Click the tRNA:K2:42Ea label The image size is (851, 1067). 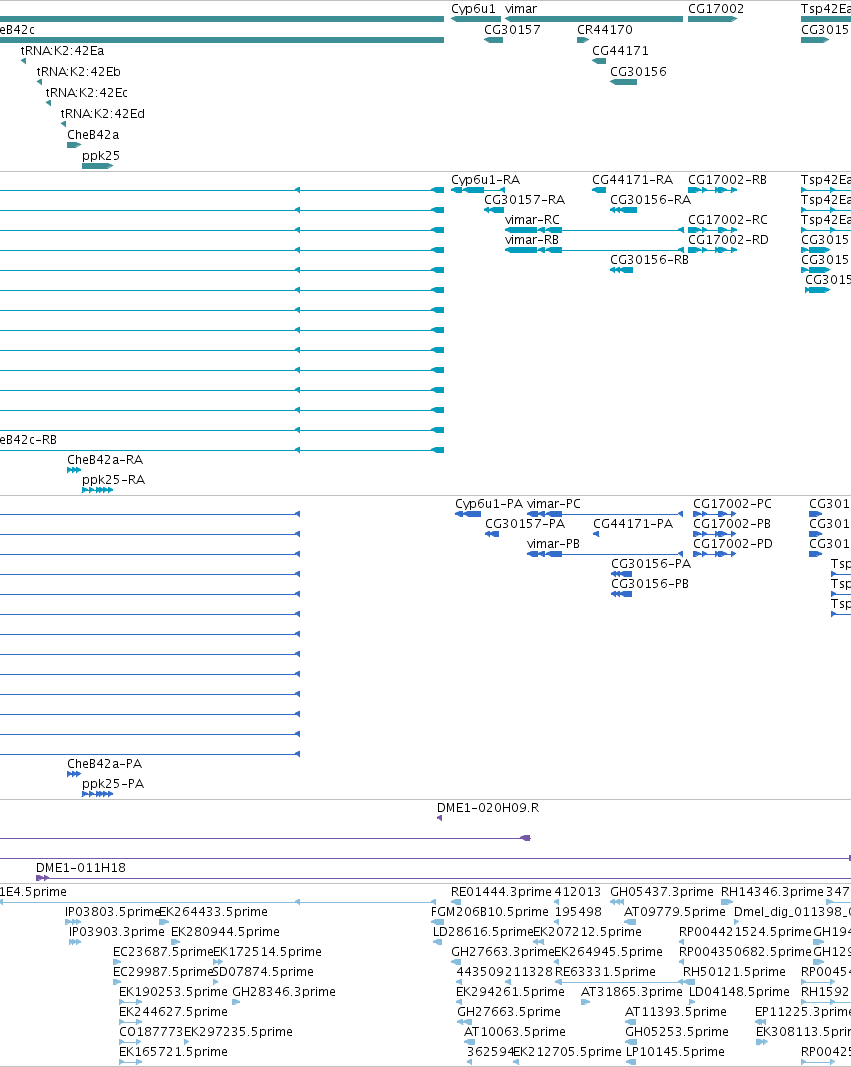63,51
